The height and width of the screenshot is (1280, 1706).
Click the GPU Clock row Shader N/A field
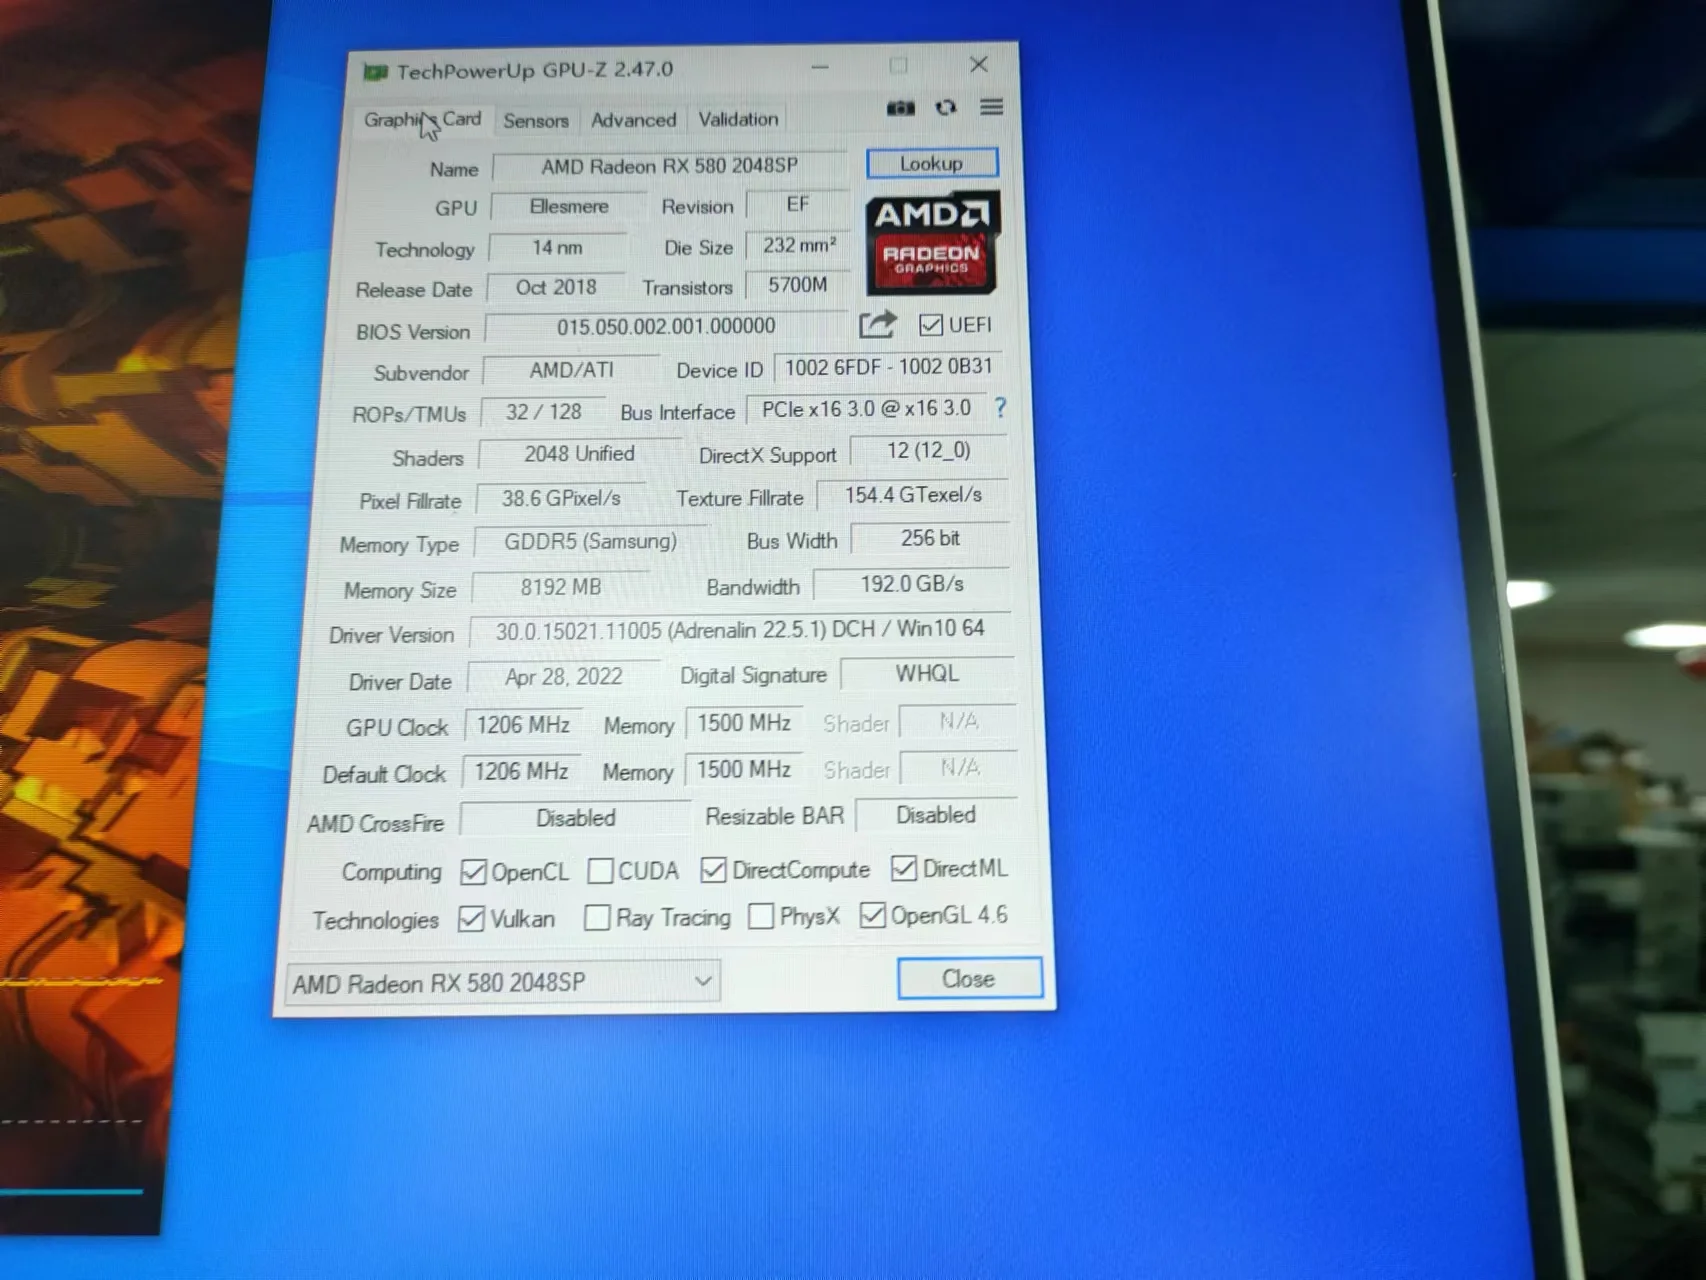pyautogui.click(x=958, y=721)
